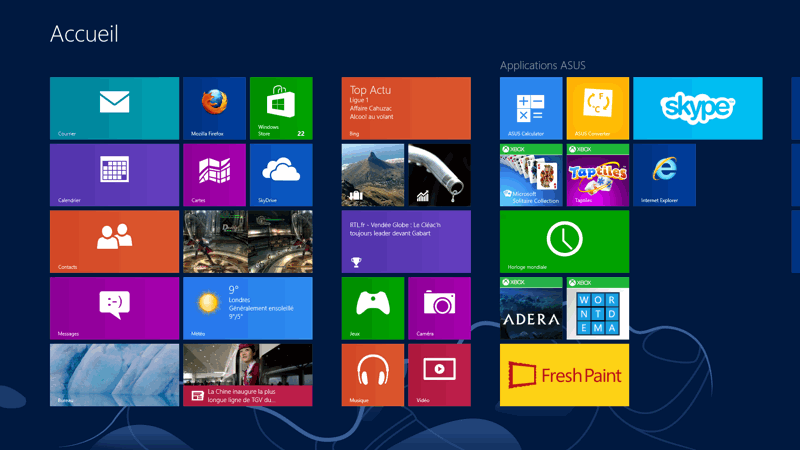Open the Top Actu Bing tile

coord(406,108)
